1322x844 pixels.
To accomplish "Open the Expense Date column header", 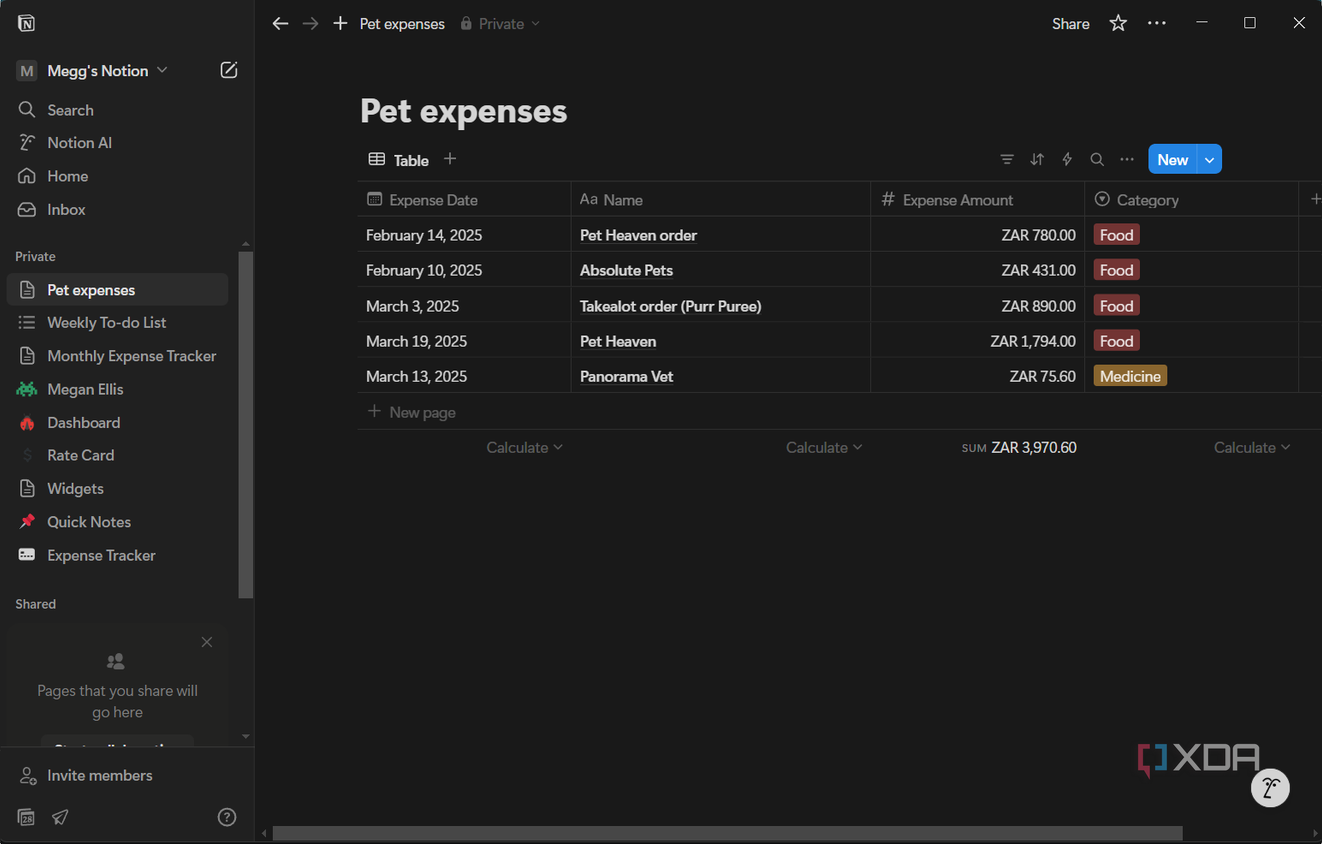I will click(x=464, y=199).
